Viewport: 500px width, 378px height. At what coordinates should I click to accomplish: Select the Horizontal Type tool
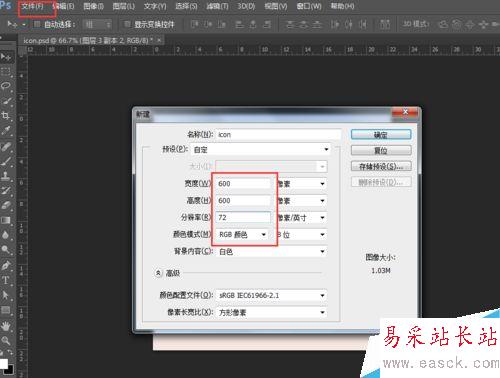pyautogui.click(x=6, y=280)
